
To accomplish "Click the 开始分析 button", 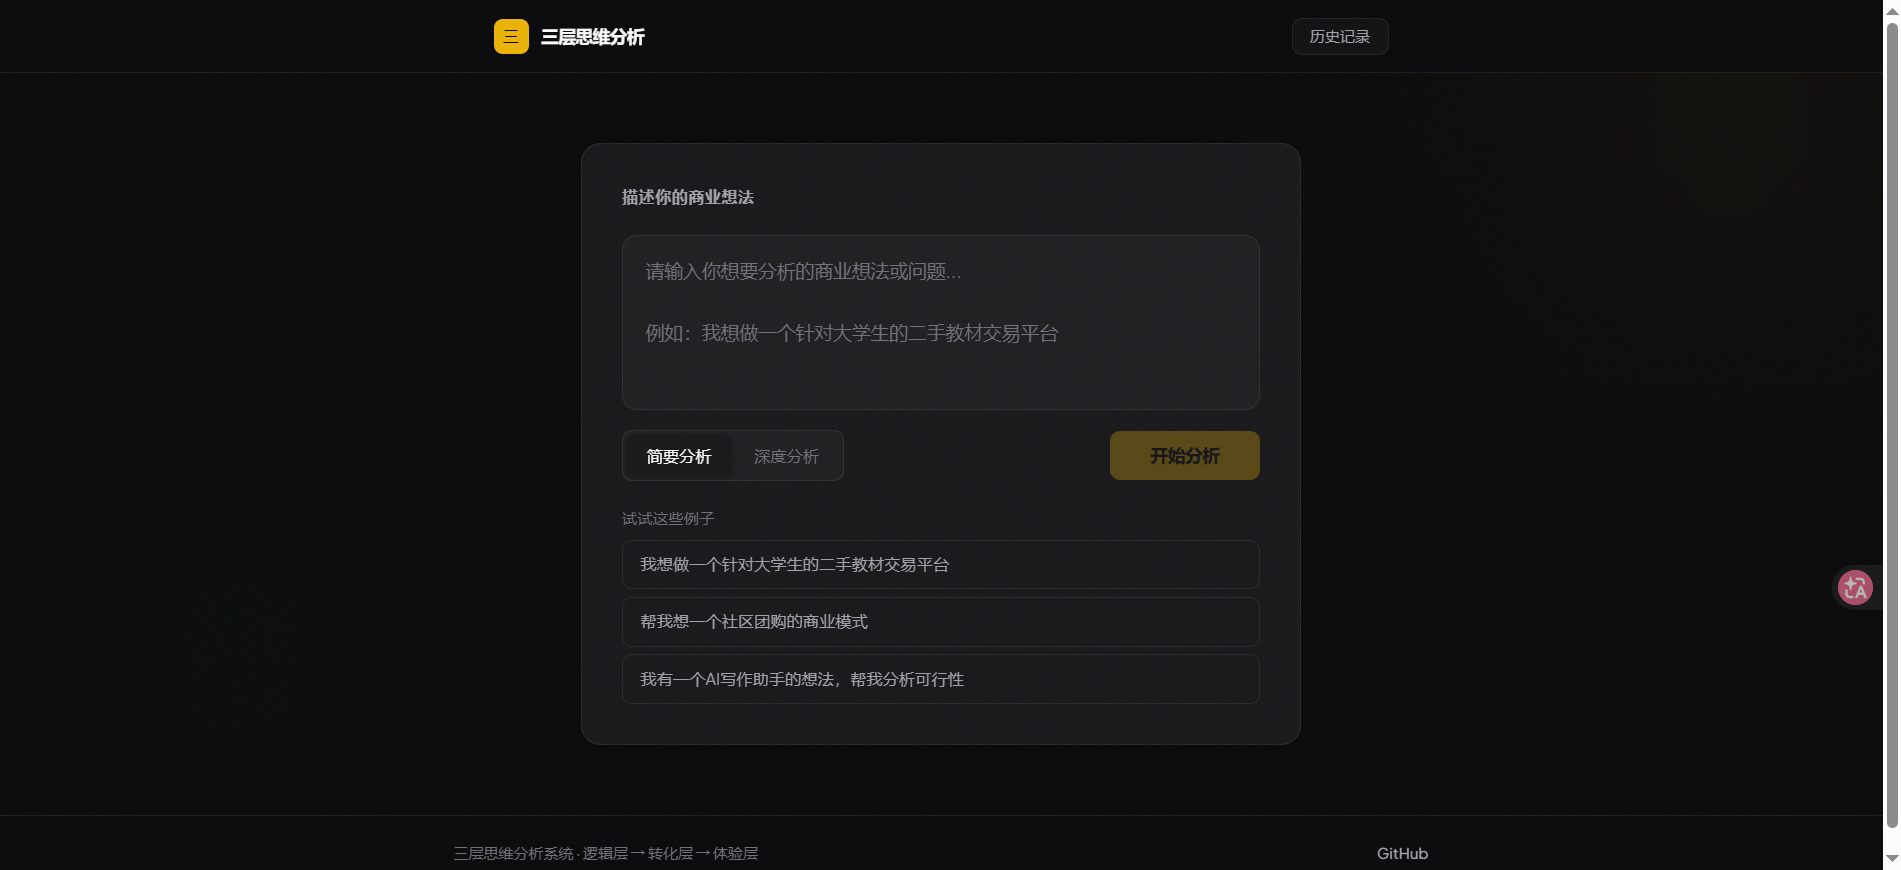I will [x=1185, y=456].
